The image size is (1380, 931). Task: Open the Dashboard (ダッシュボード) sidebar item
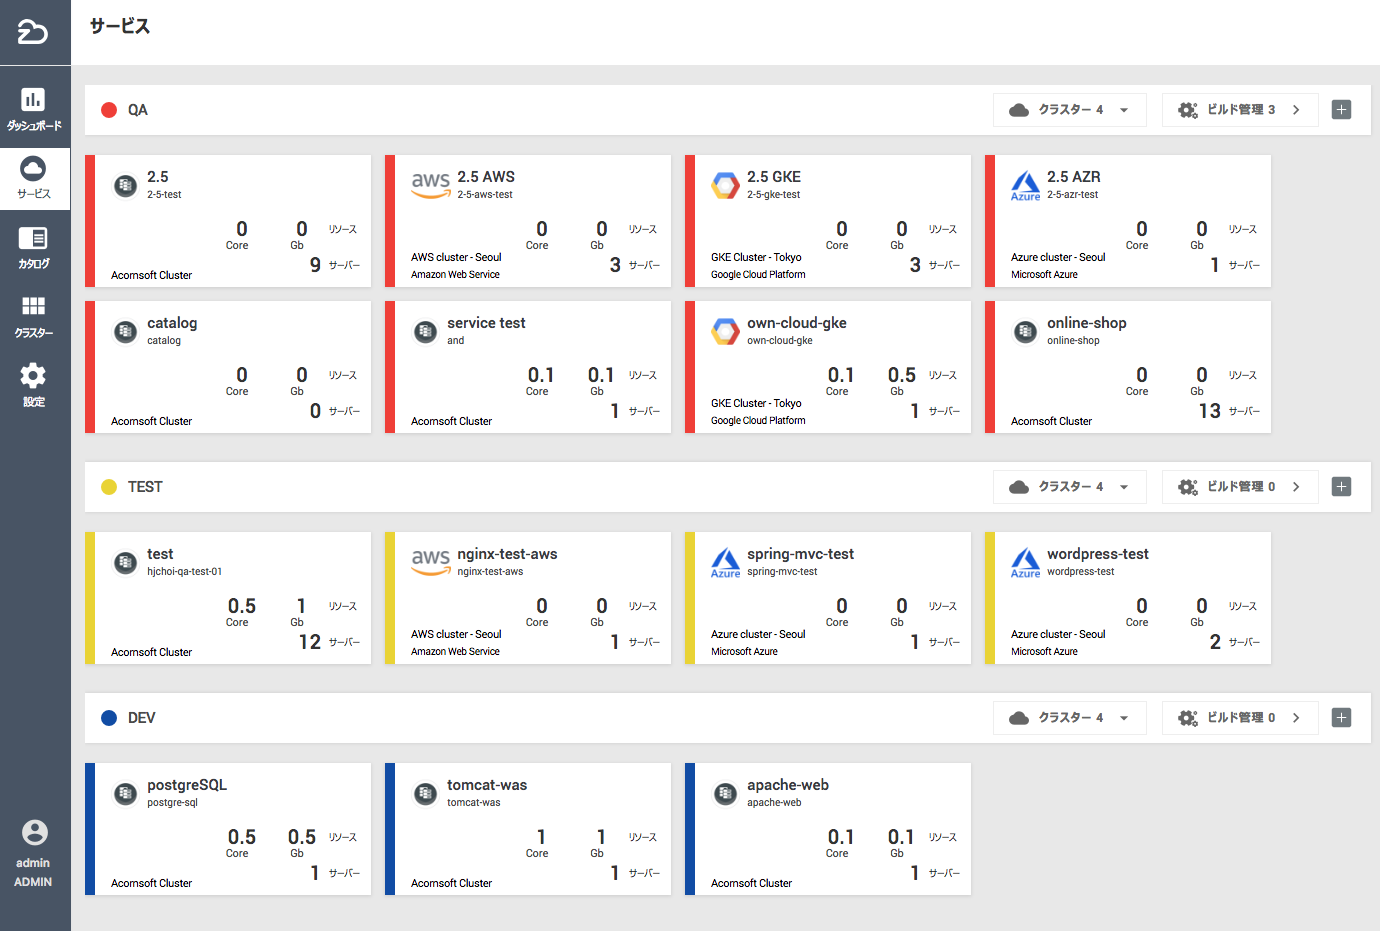click(34, 108)
